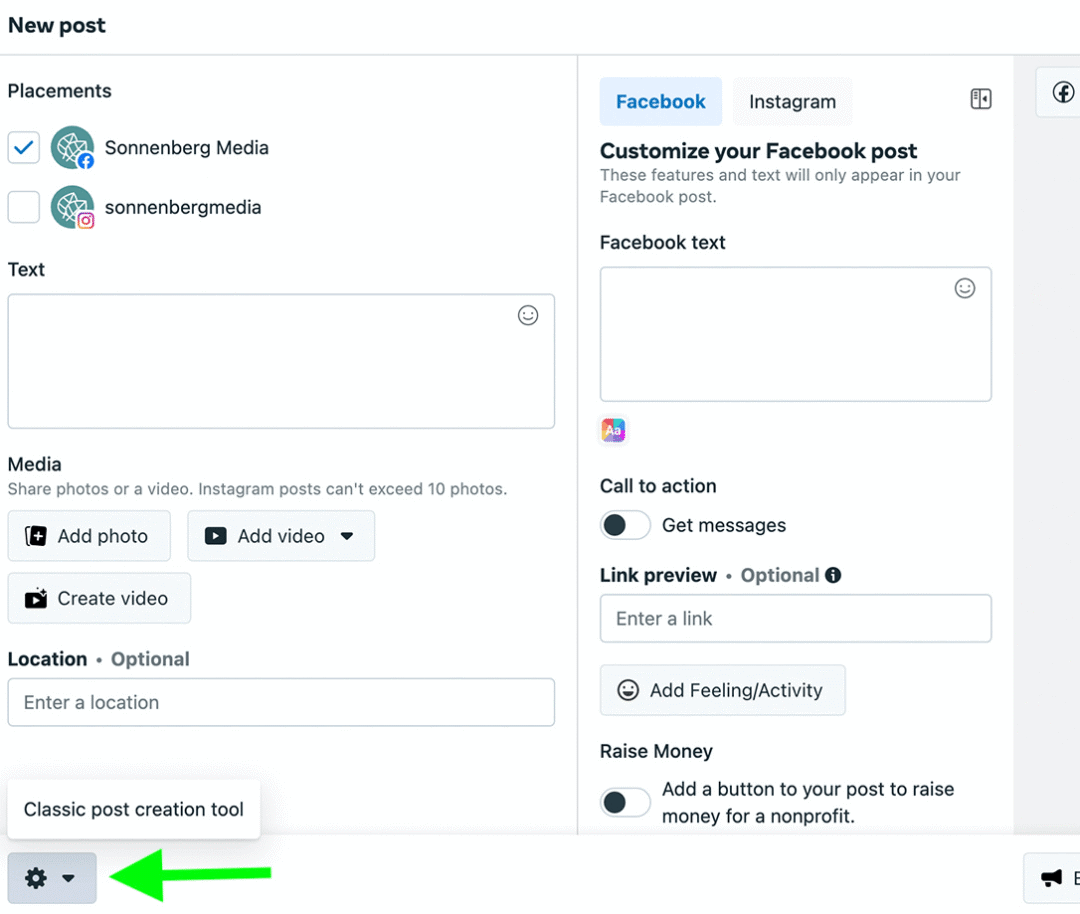The image size is (1080, 914).
Task: Open the gear dropdown chevron
Action: 67,878
